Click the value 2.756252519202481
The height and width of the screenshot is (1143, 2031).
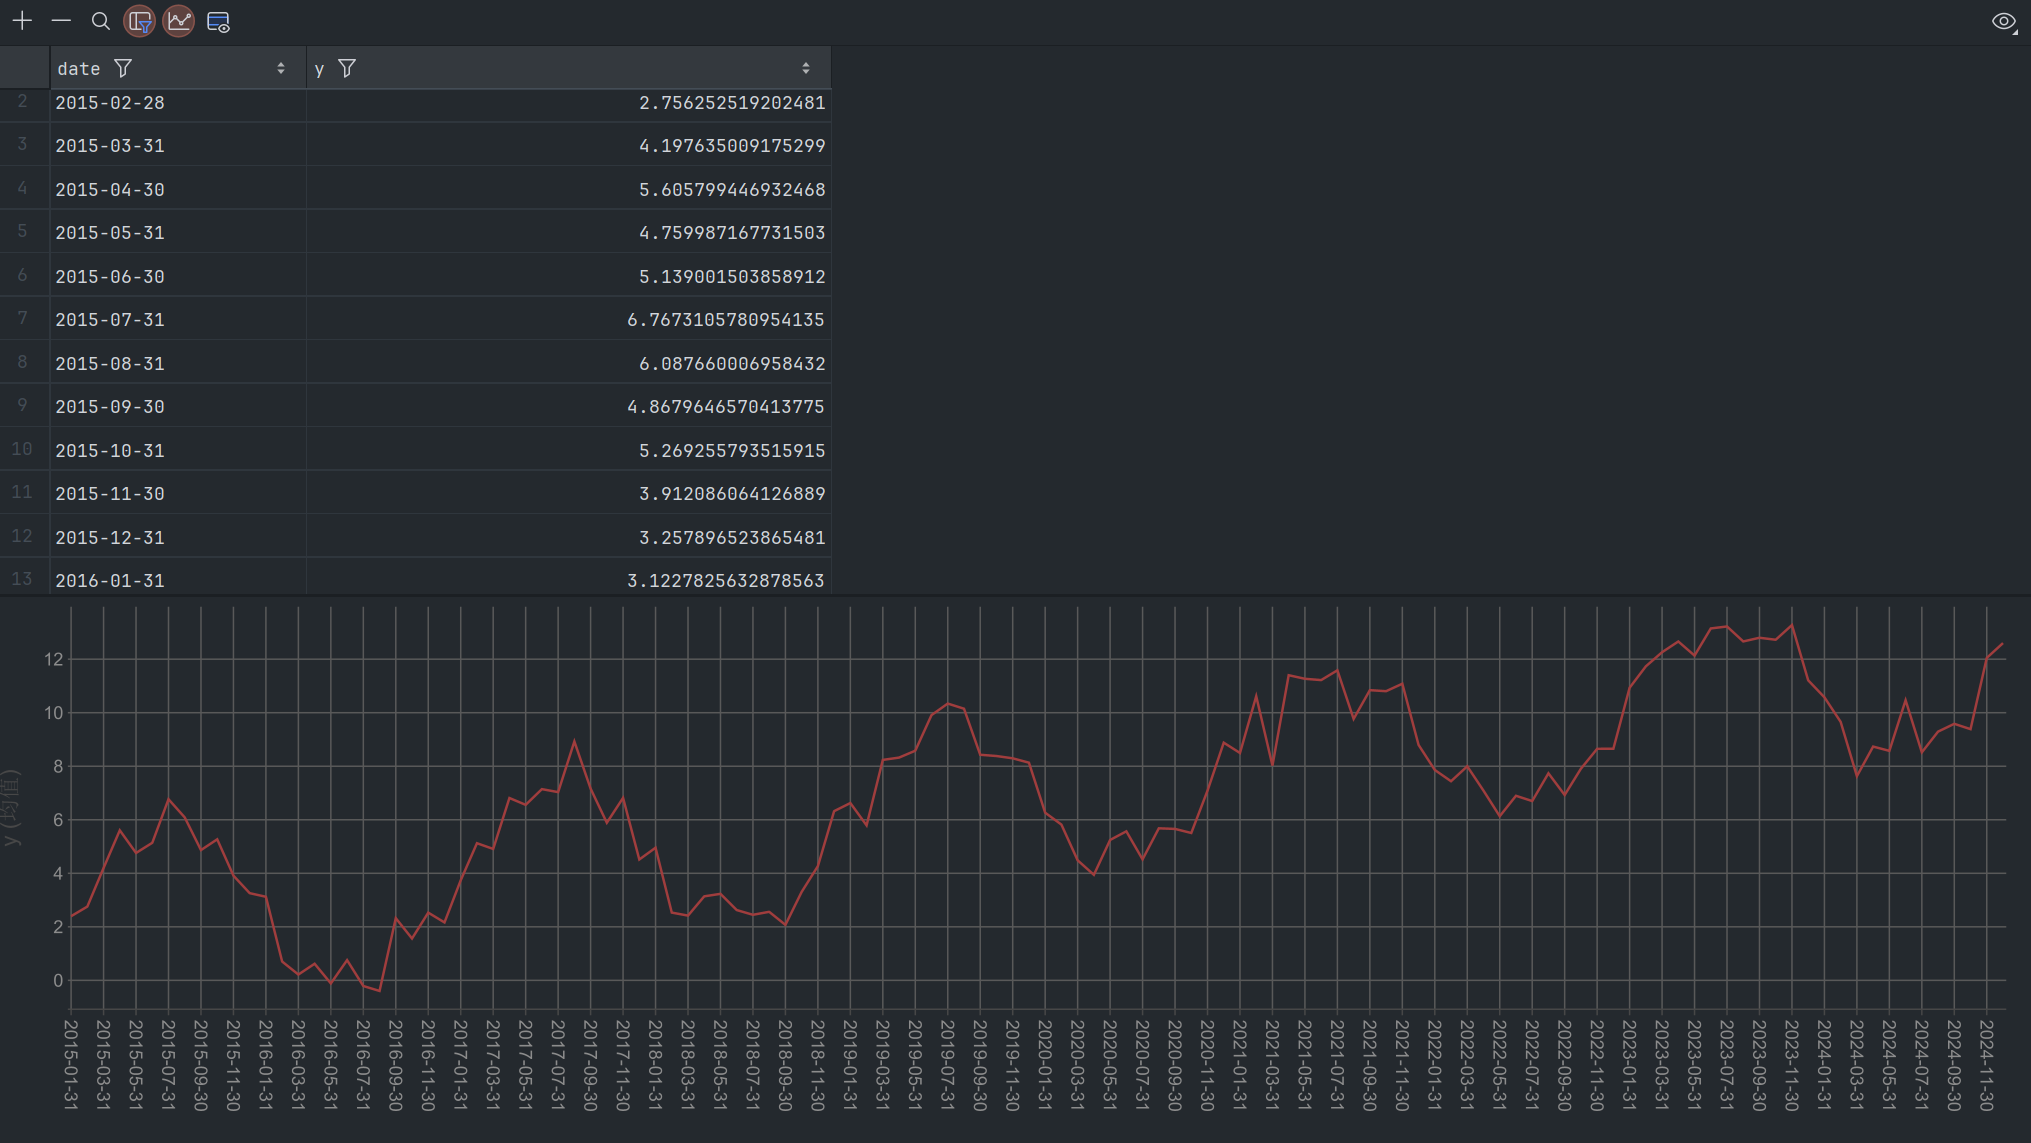pyautogui.click(x=732, y=103)
